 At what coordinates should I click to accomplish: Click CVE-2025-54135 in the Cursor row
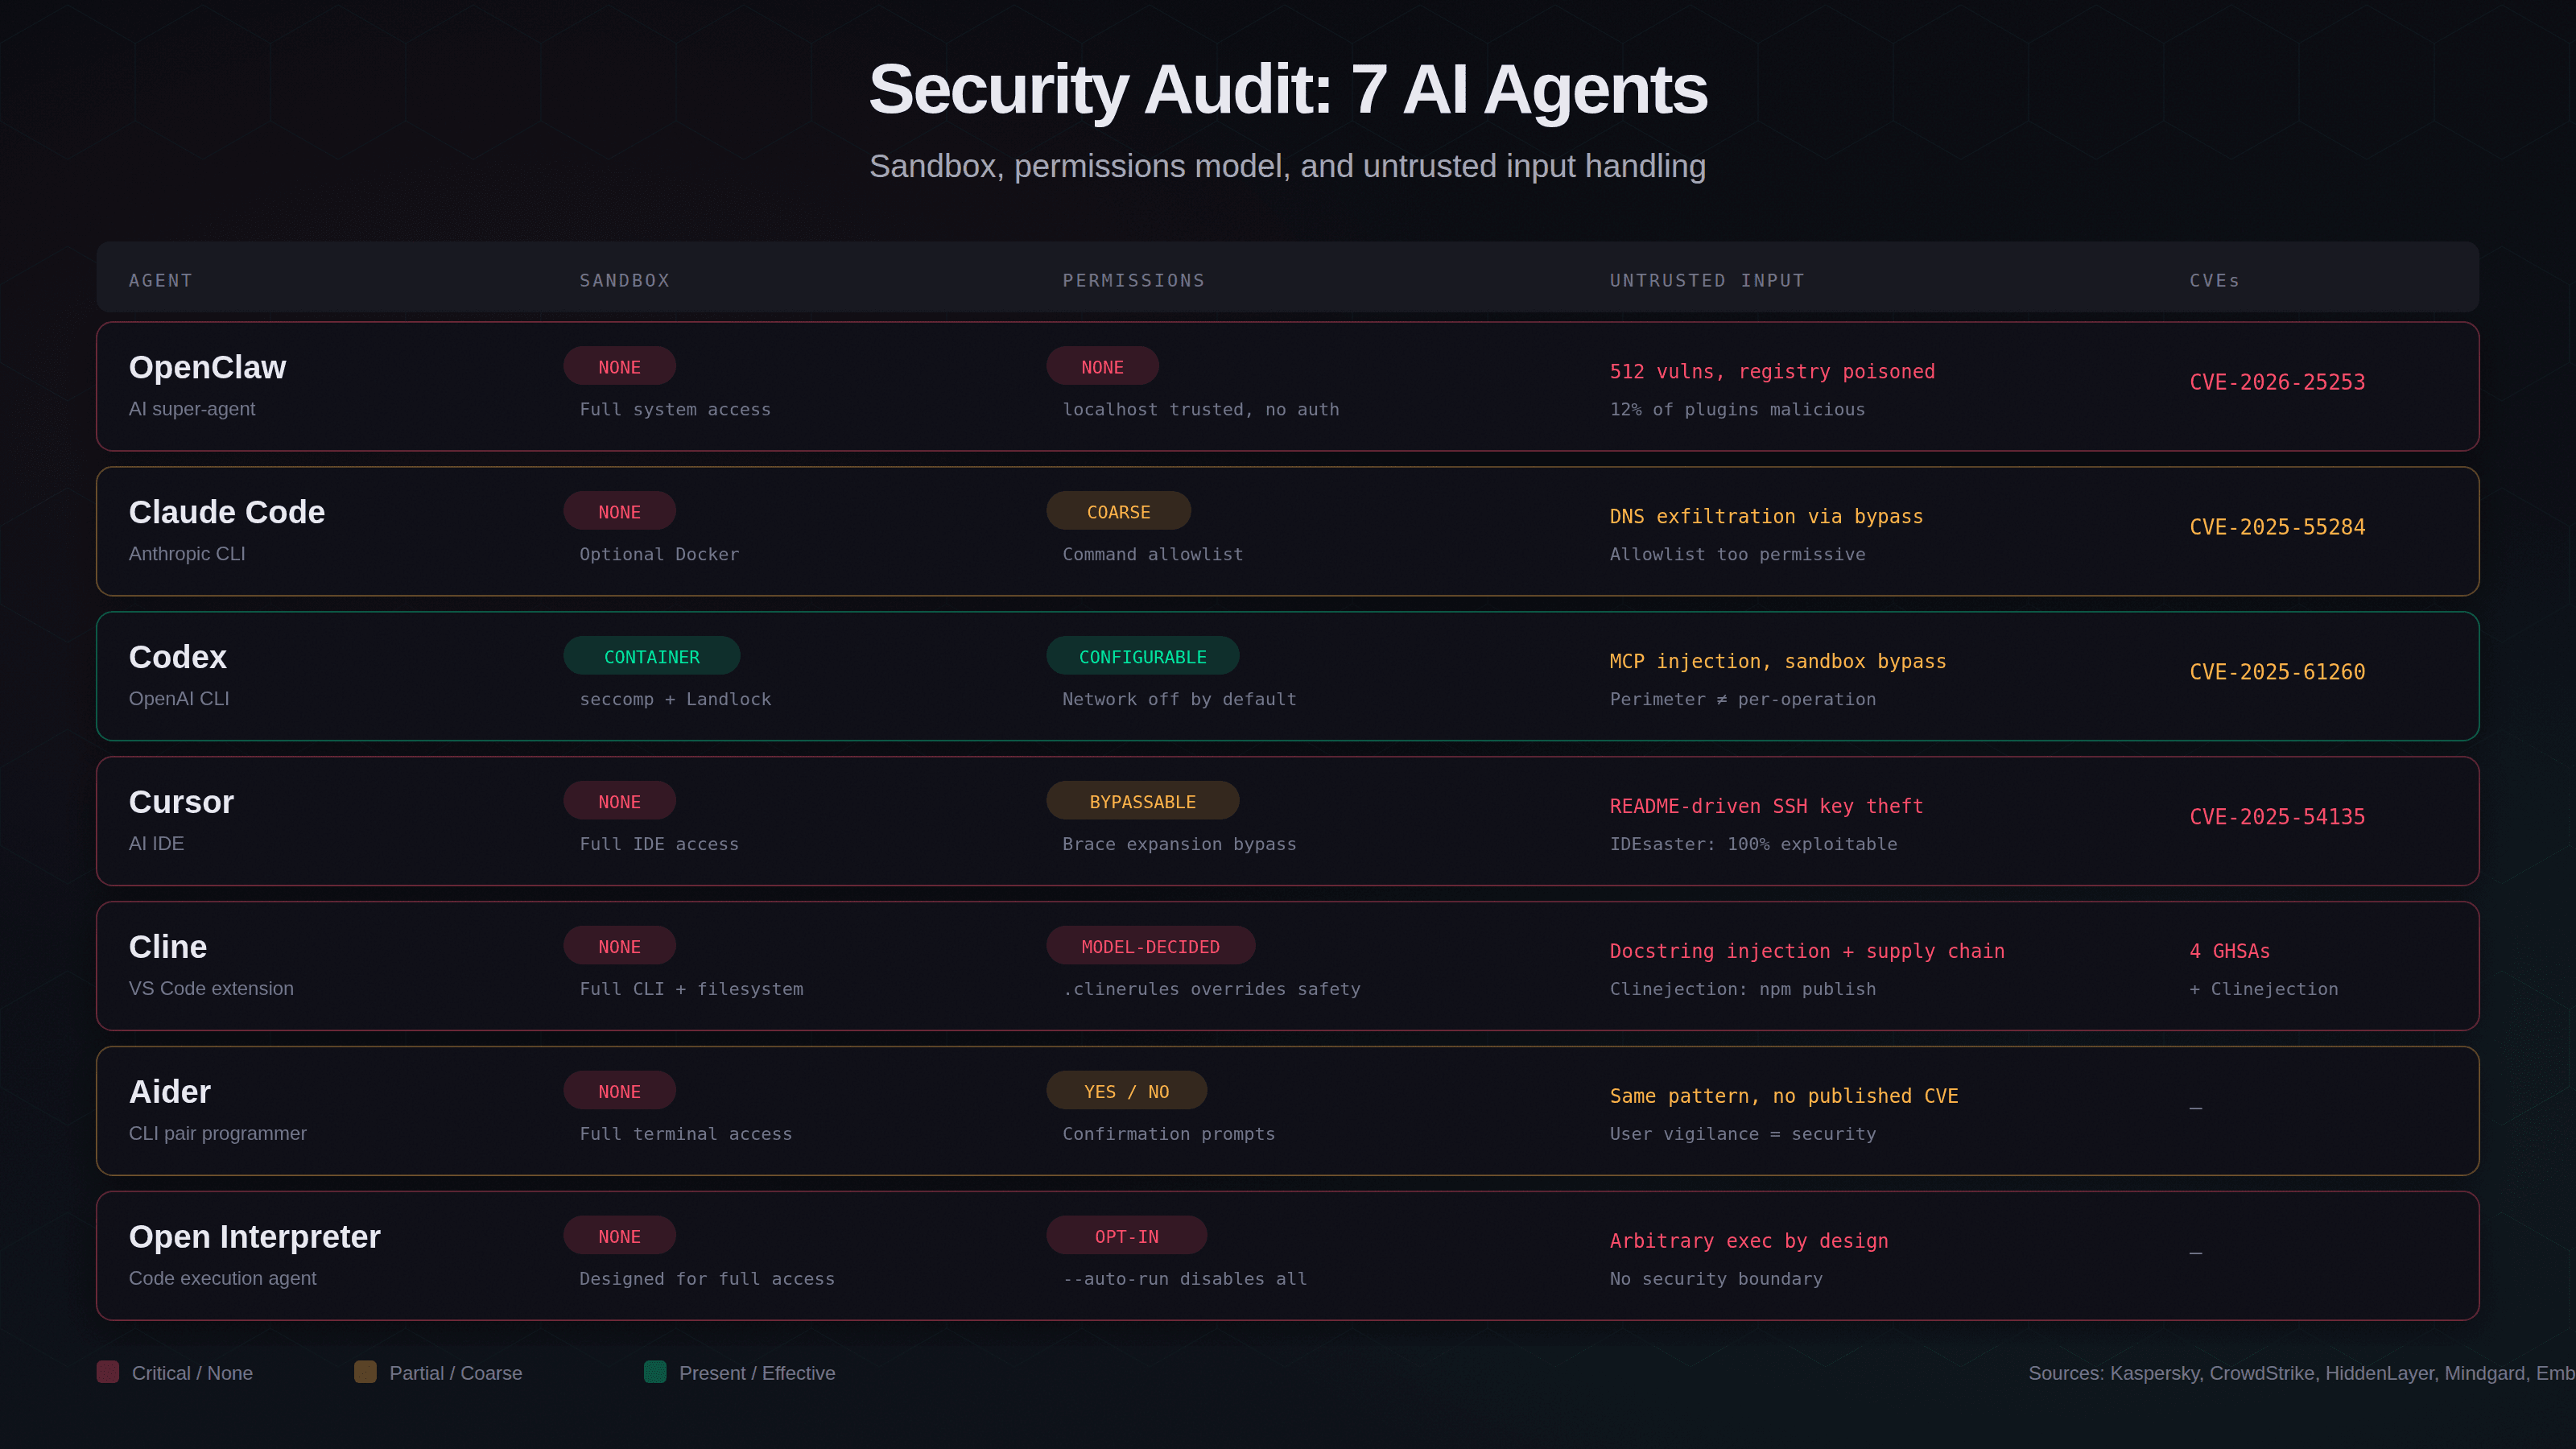tap(2277, 817)
